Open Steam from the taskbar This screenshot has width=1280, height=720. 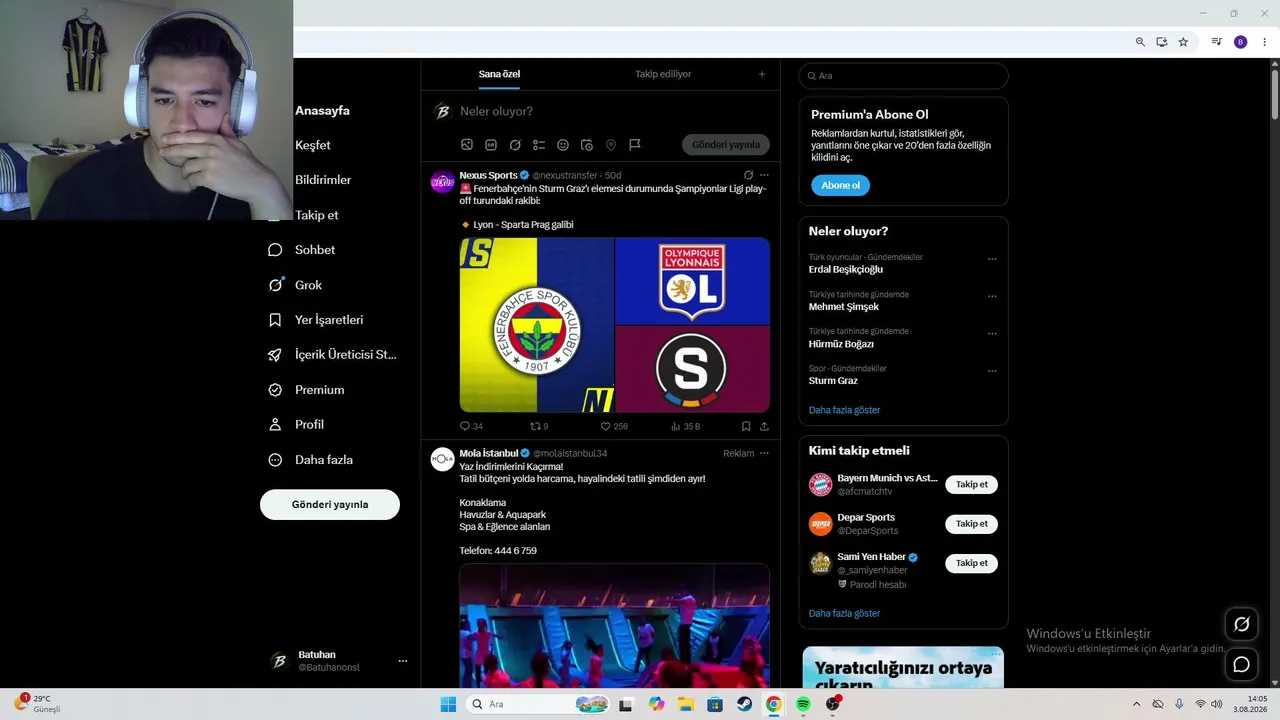pyautogui.click(x=744, y=704)
